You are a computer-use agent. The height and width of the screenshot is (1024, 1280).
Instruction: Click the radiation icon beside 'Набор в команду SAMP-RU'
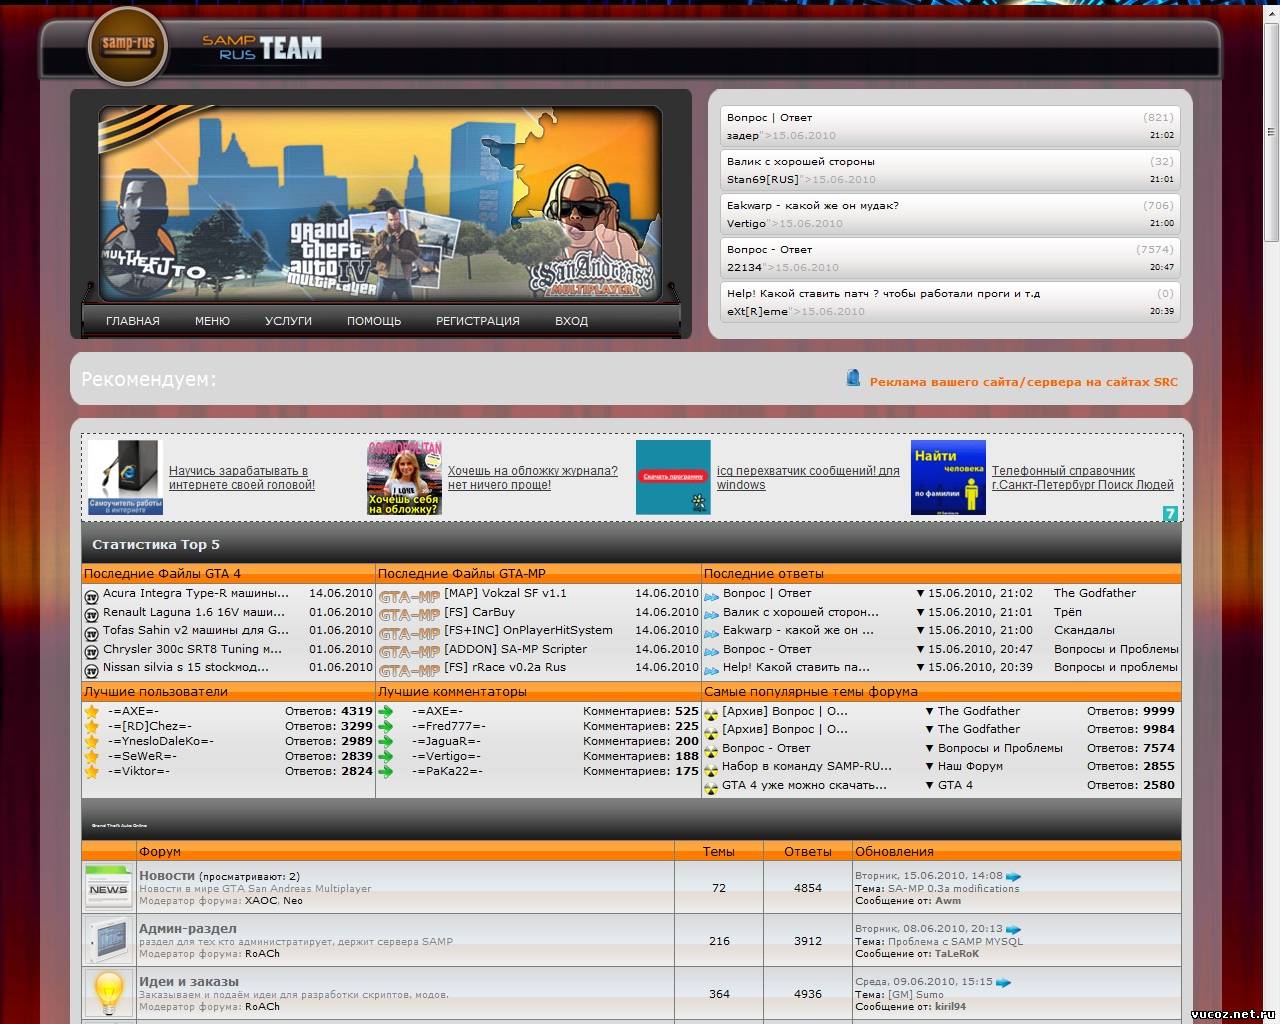coord(711,770)
